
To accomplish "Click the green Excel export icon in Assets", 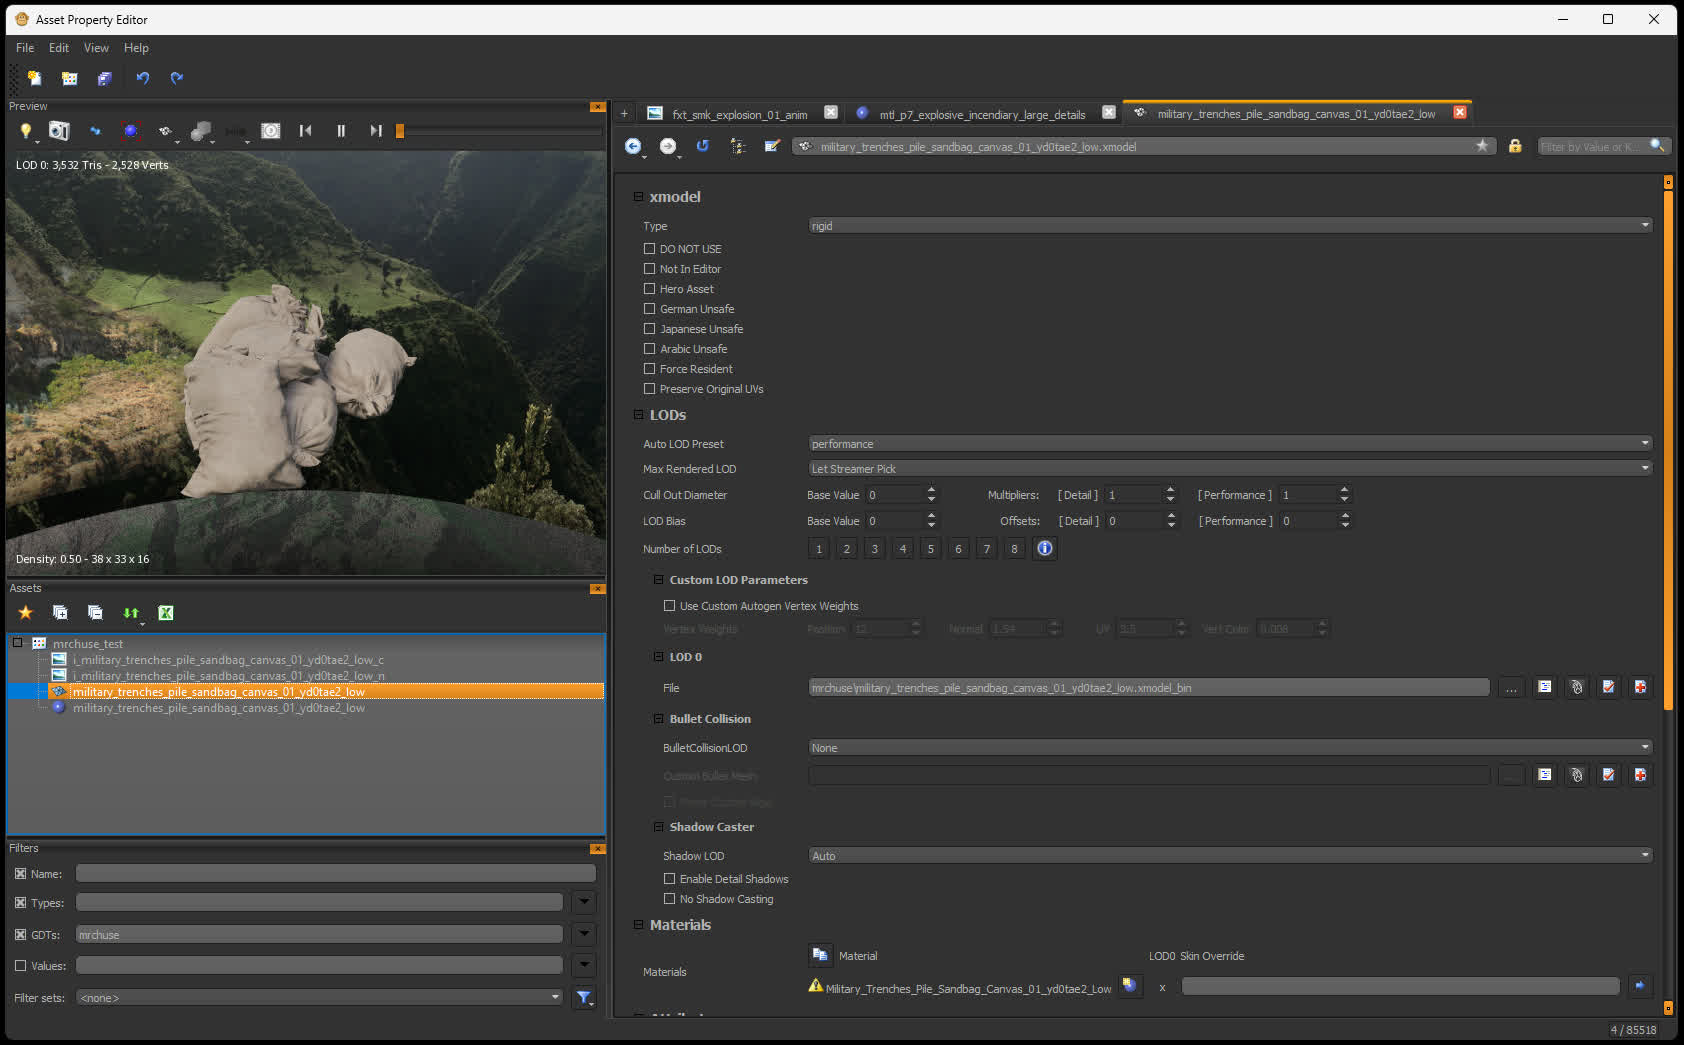I will point(166,613).
